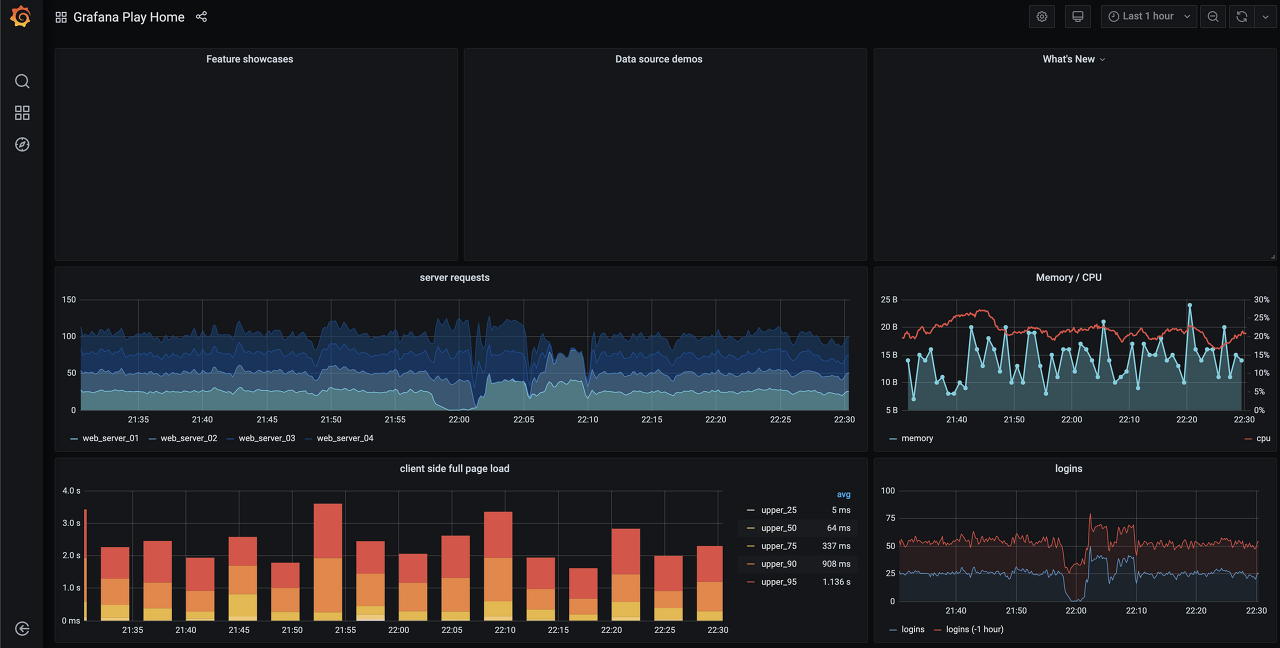Viewport: 1280px width, 648px height.
Task: Click the What's New panel resize handle
Action: click(1272, 257)
